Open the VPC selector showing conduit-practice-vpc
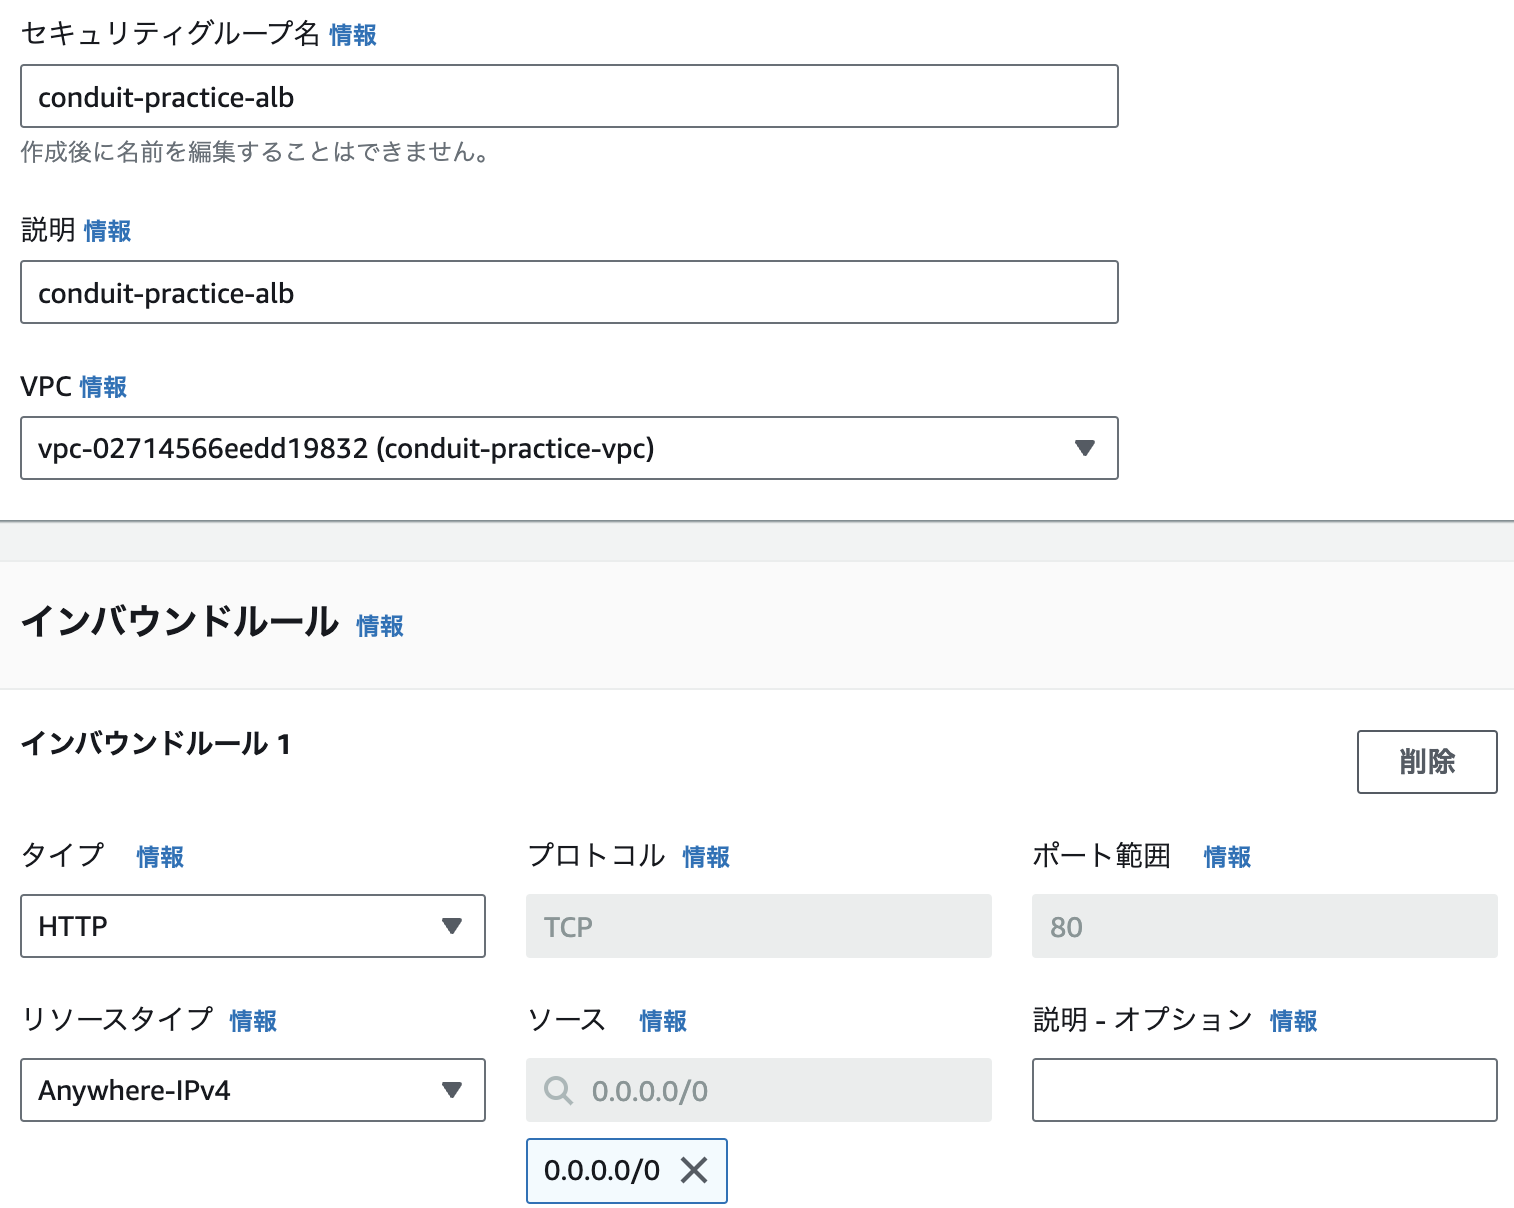 pyautogui.click(x=569, y=449)
